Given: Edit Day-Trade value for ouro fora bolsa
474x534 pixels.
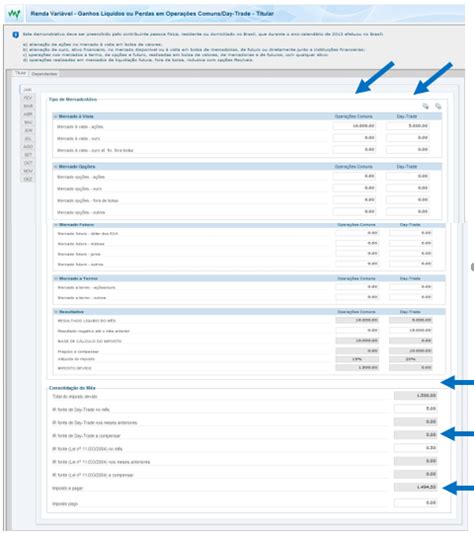Looking at the screenshot, I should [x=407, y=150].
